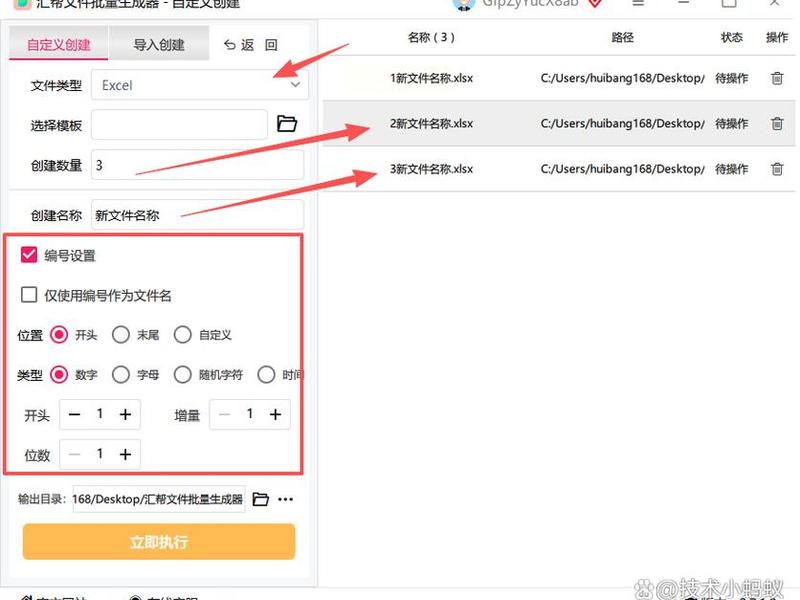
Task: Open template folder browse icon
Action: tap(287, 123)
